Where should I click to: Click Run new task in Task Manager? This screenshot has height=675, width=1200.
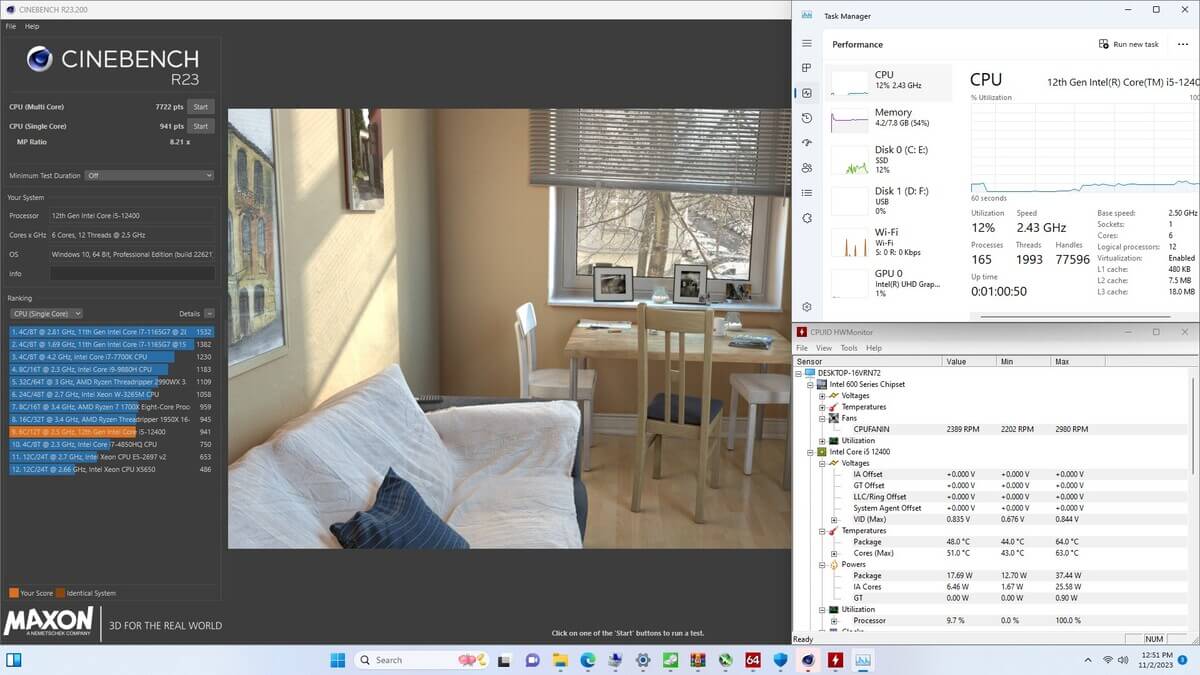(x=1129, y=44)
